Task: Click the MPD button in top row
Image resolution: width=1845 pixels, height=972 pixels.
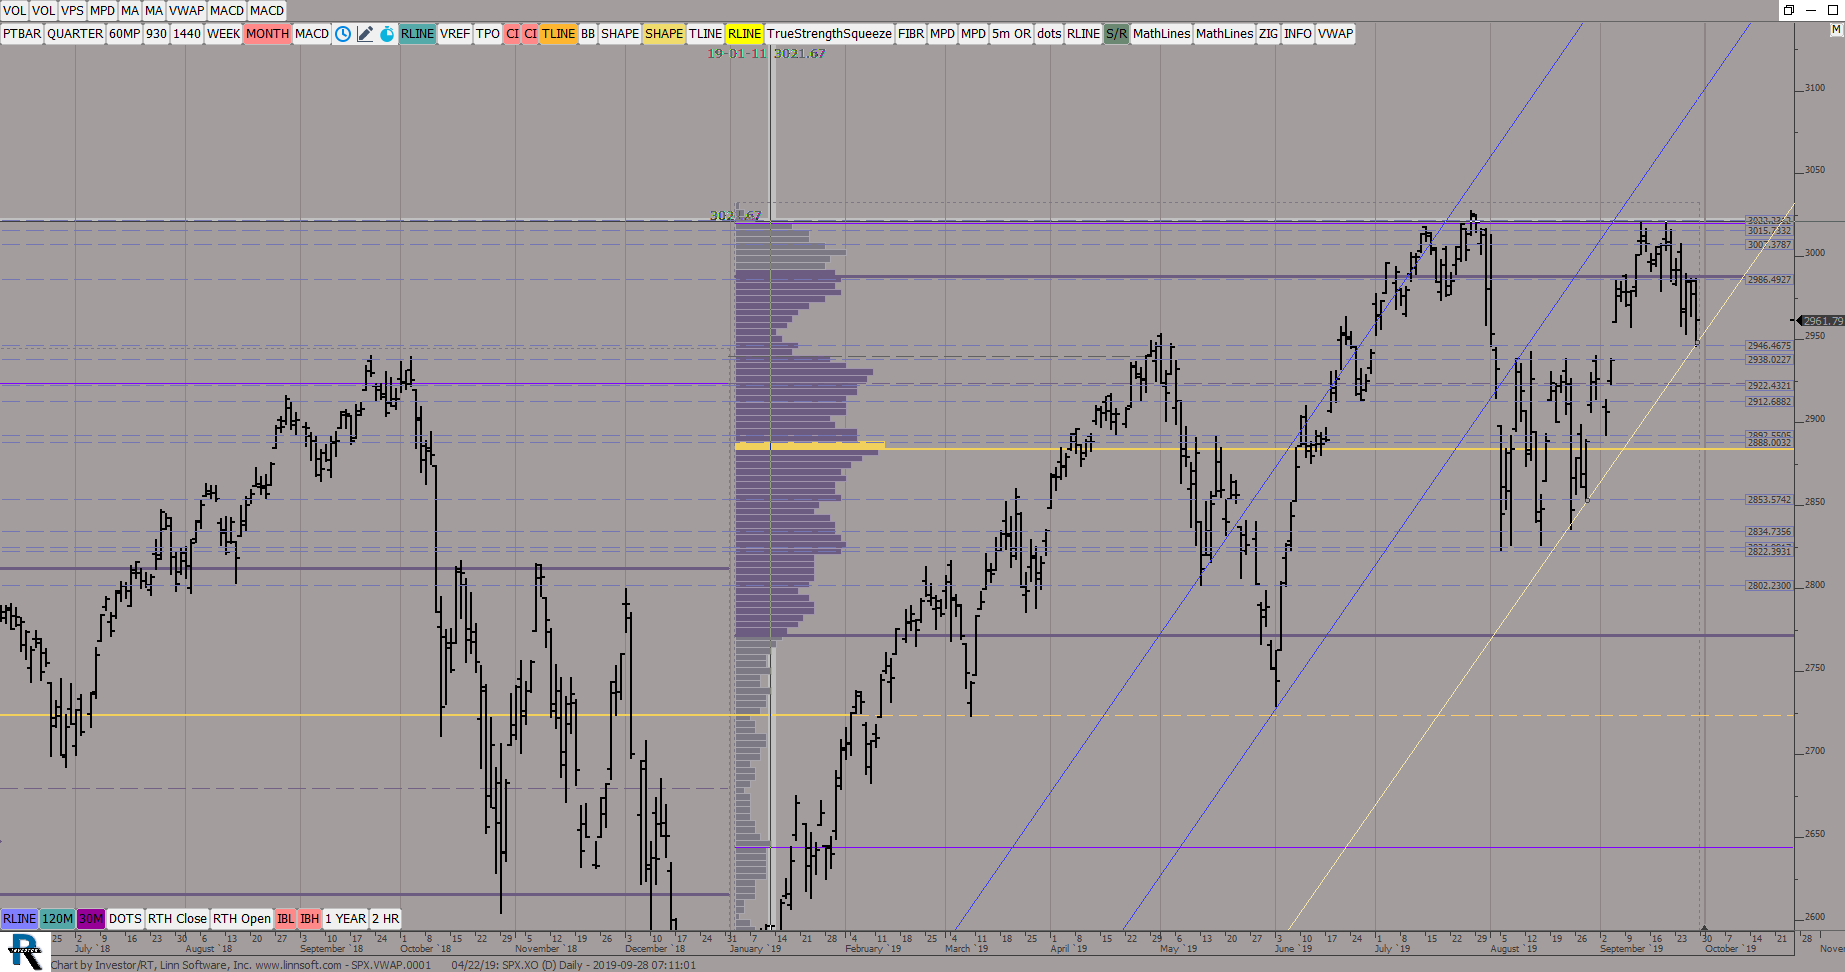Action: click(102, 10)
